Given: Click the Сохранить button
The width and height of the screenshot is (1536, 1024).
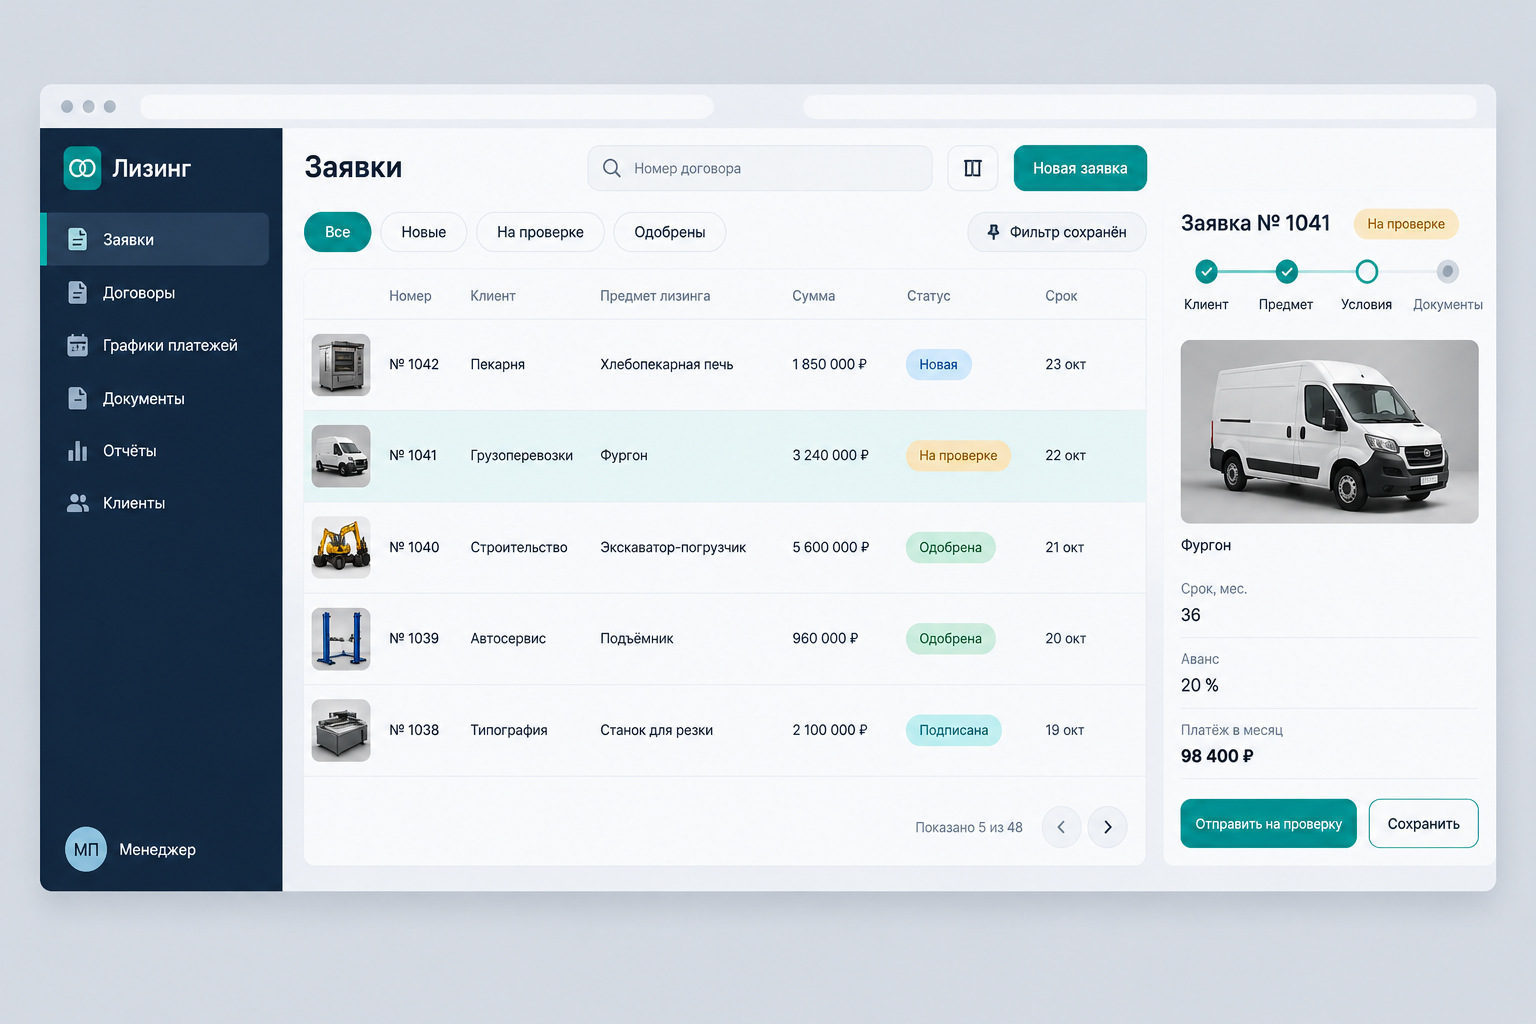Looking at the screenshot, I should pos(1423,824).
